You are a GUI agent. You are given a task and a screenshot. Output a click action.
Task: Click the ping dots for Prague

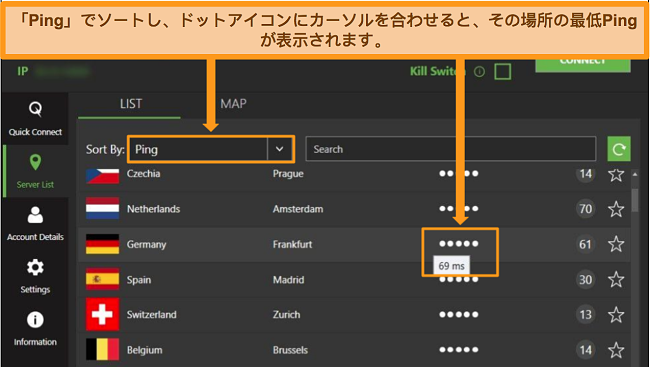pos(458,173)
